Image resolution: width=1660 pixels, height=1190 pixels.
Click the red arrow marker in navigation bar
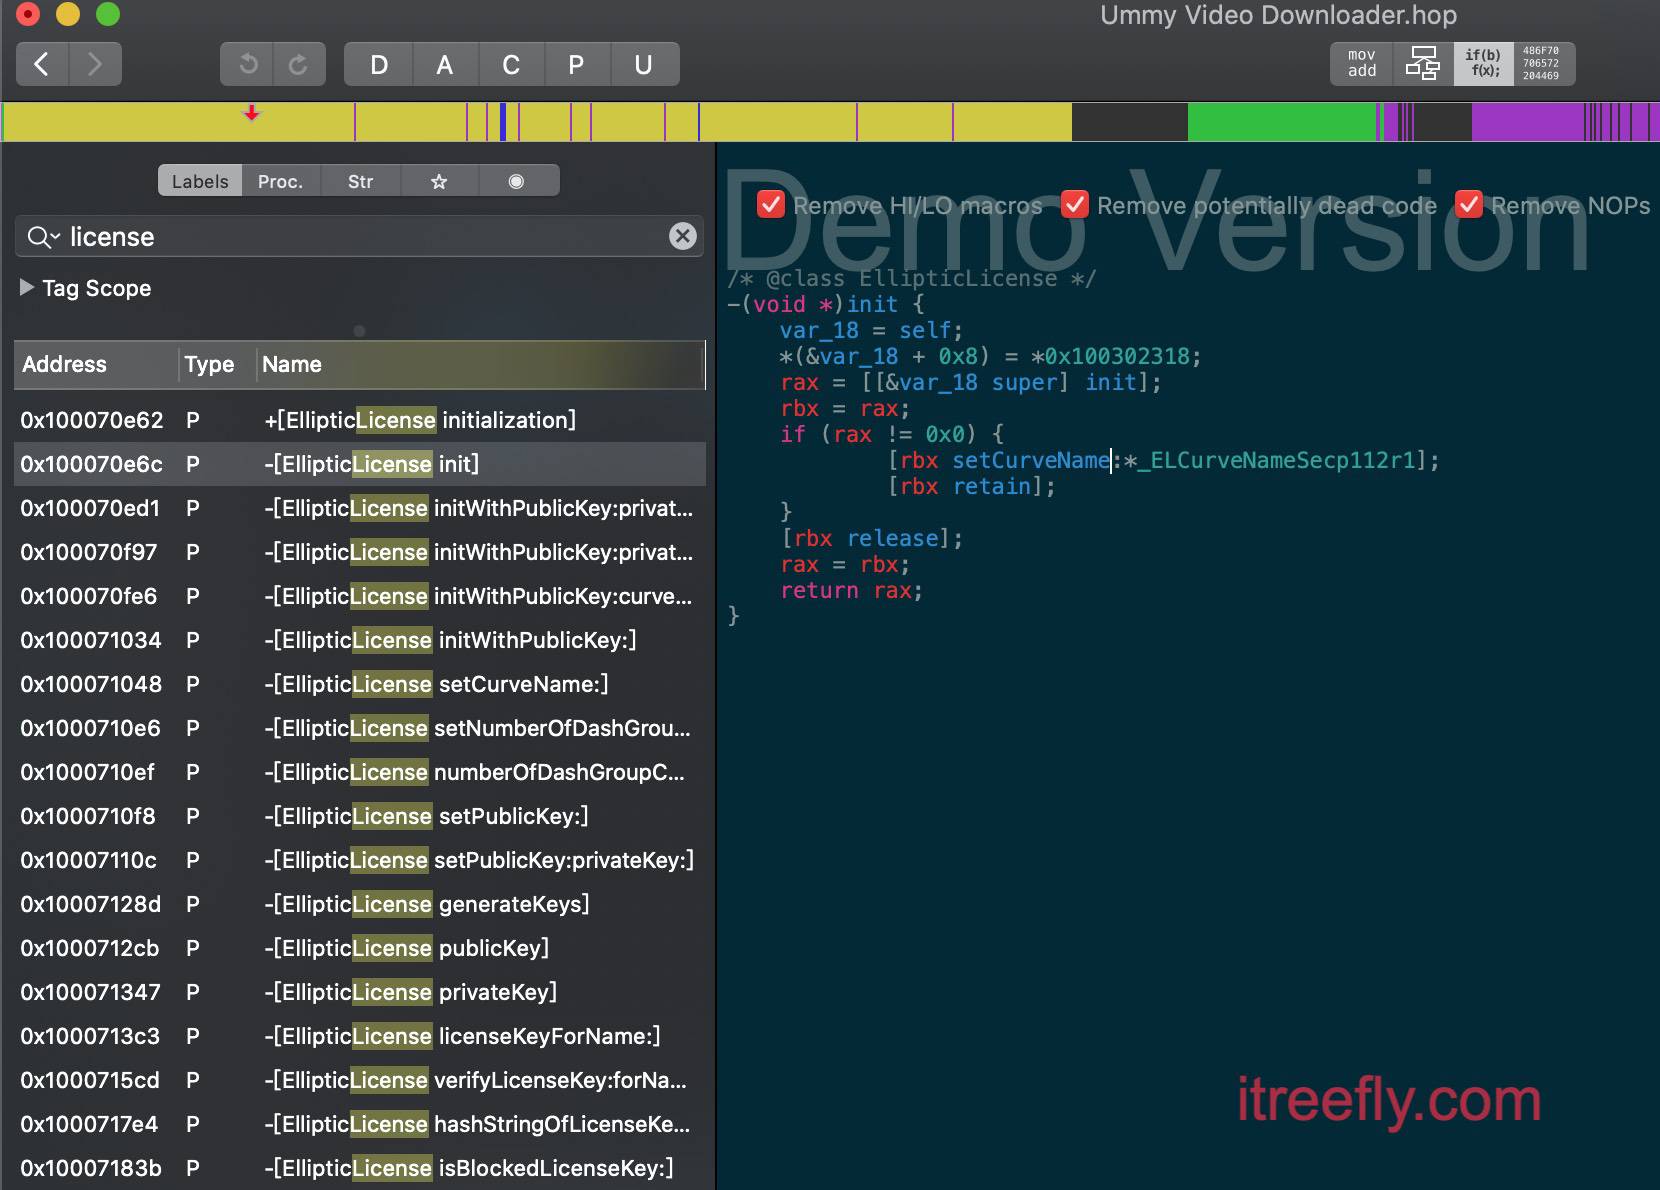(x=252, y=113)
